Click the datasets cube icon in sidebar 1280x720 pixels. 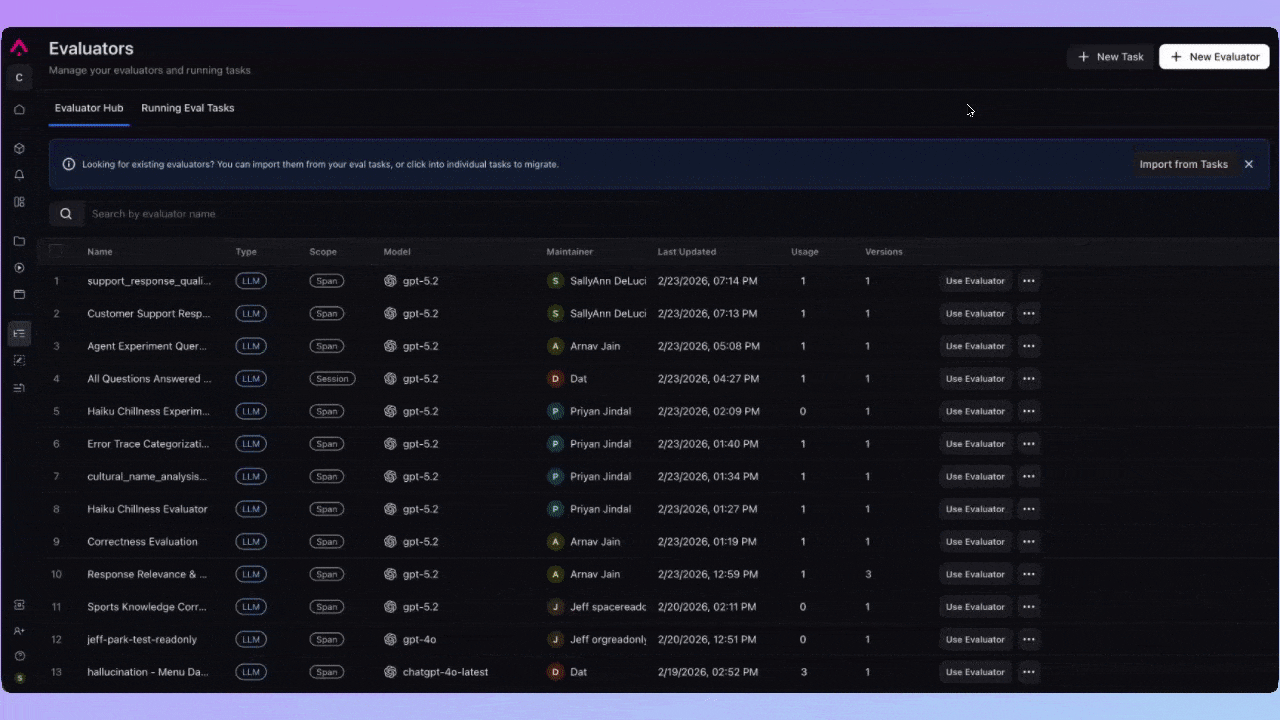19,147
